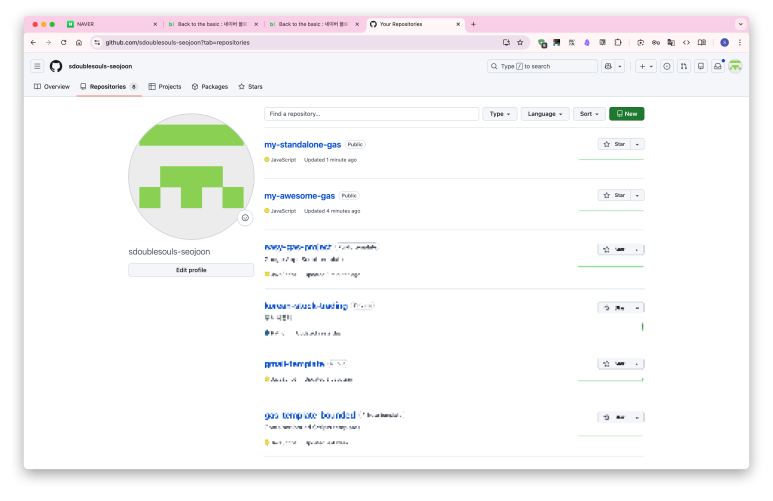
Task: Open the Copilot chat icon
Action: point(608,66)
